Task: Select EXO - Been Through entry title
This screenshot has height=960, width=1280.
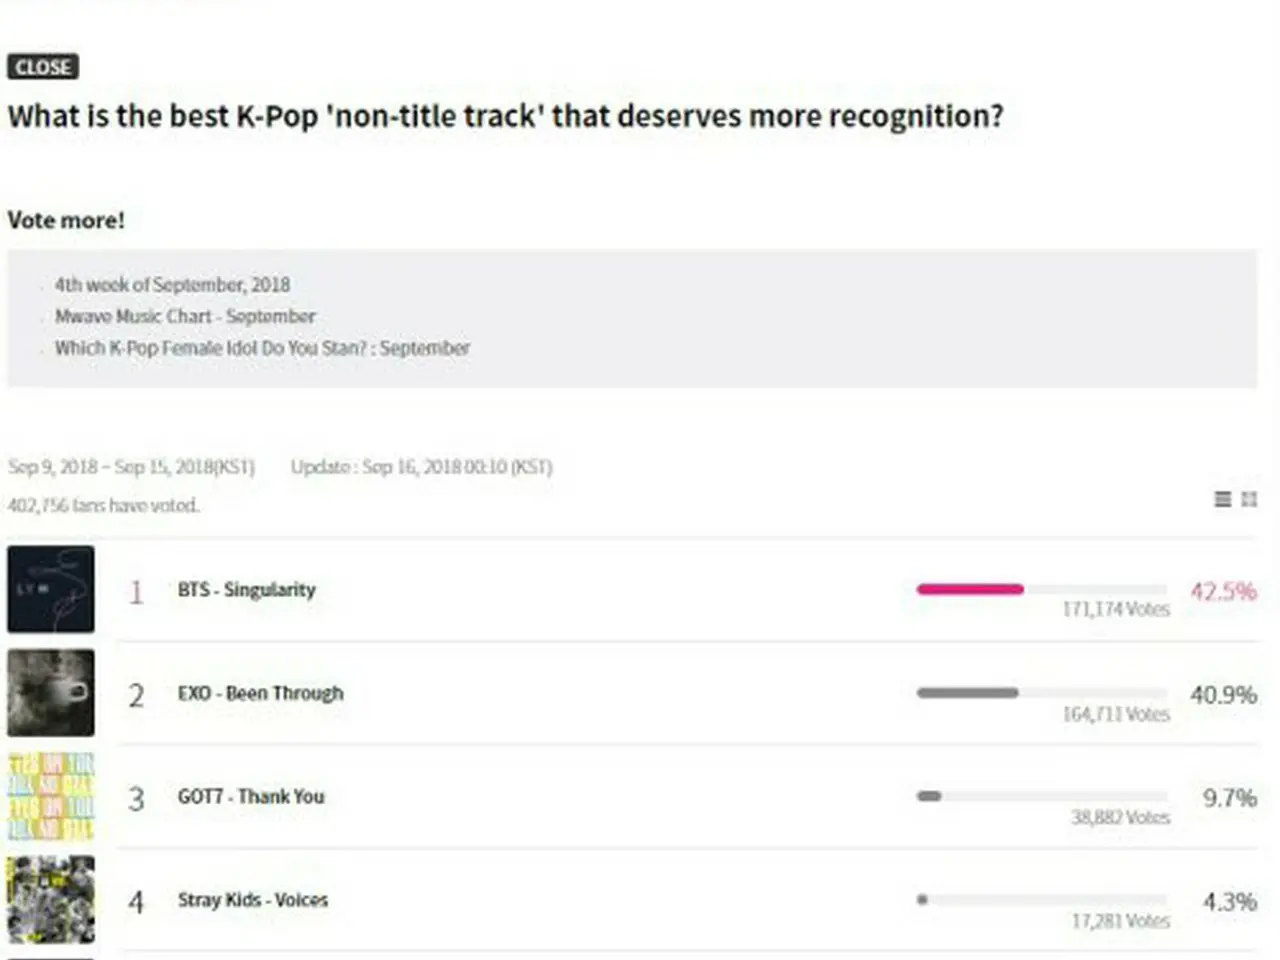Action: [x=260, y=693]
